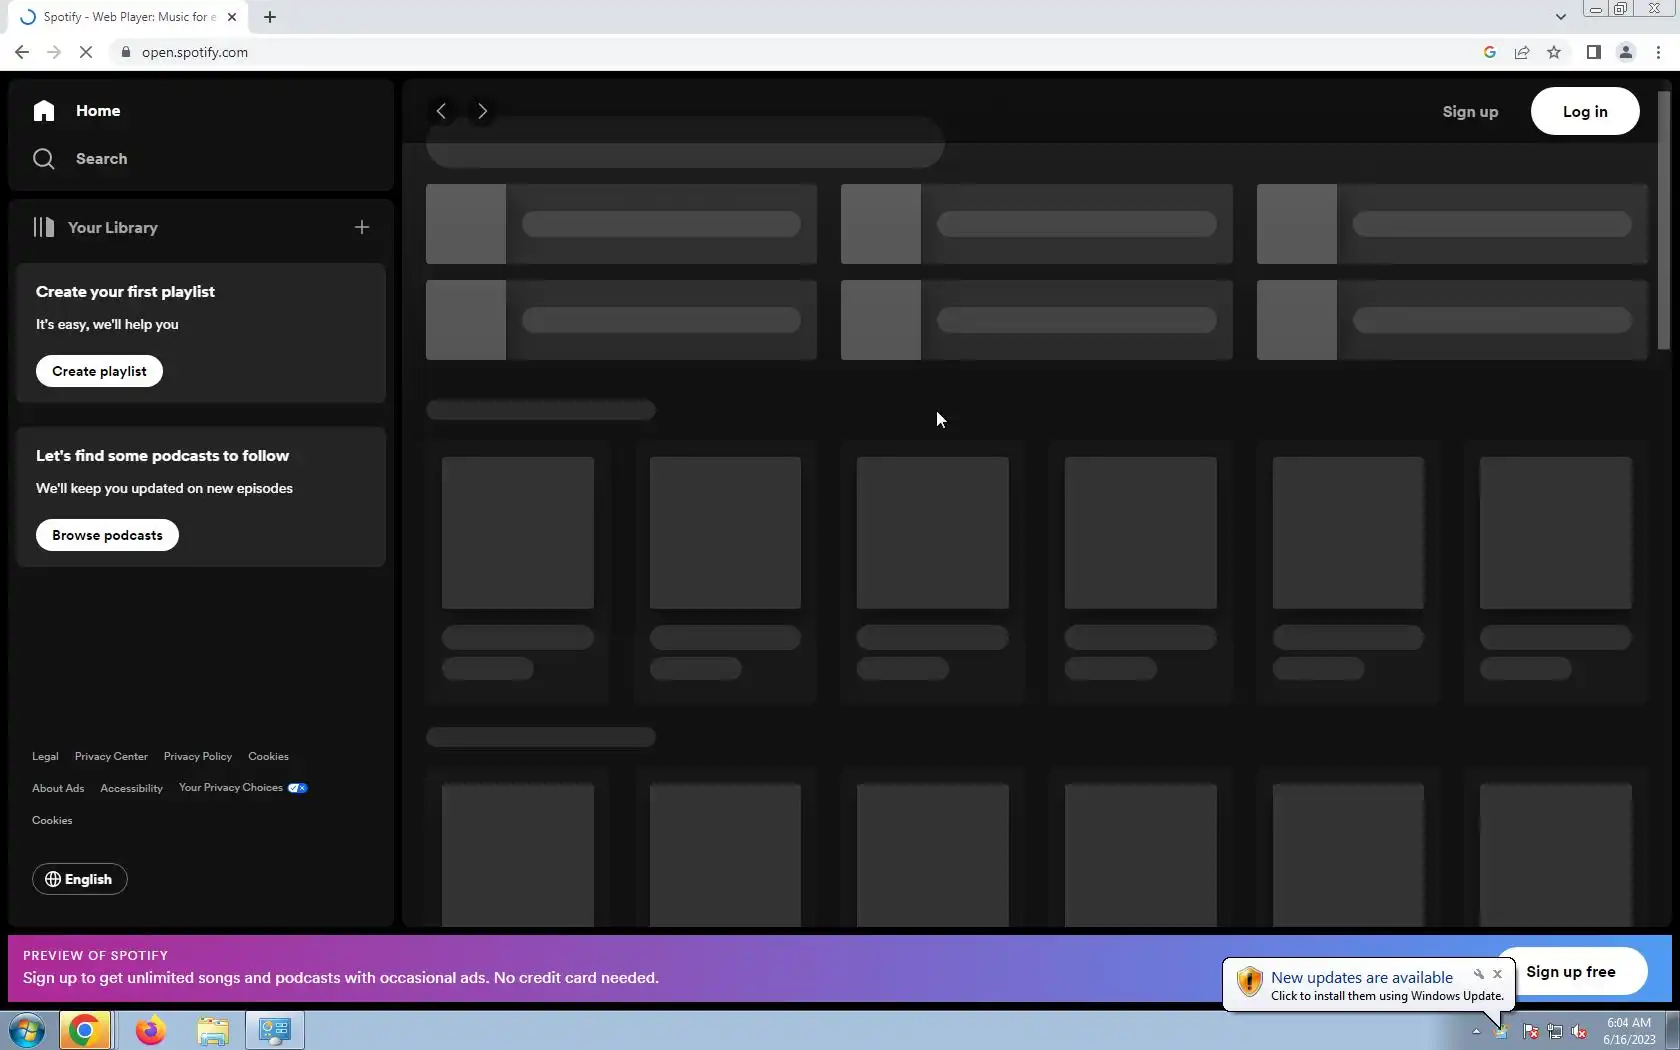
Task: Open File Explorer from taskbar
Action: [212, 1030]
